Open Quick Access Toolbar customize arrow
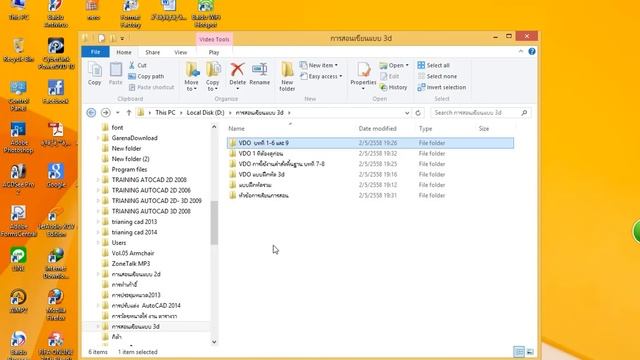This screenshot has height=360, width=640. pos(122,39)
